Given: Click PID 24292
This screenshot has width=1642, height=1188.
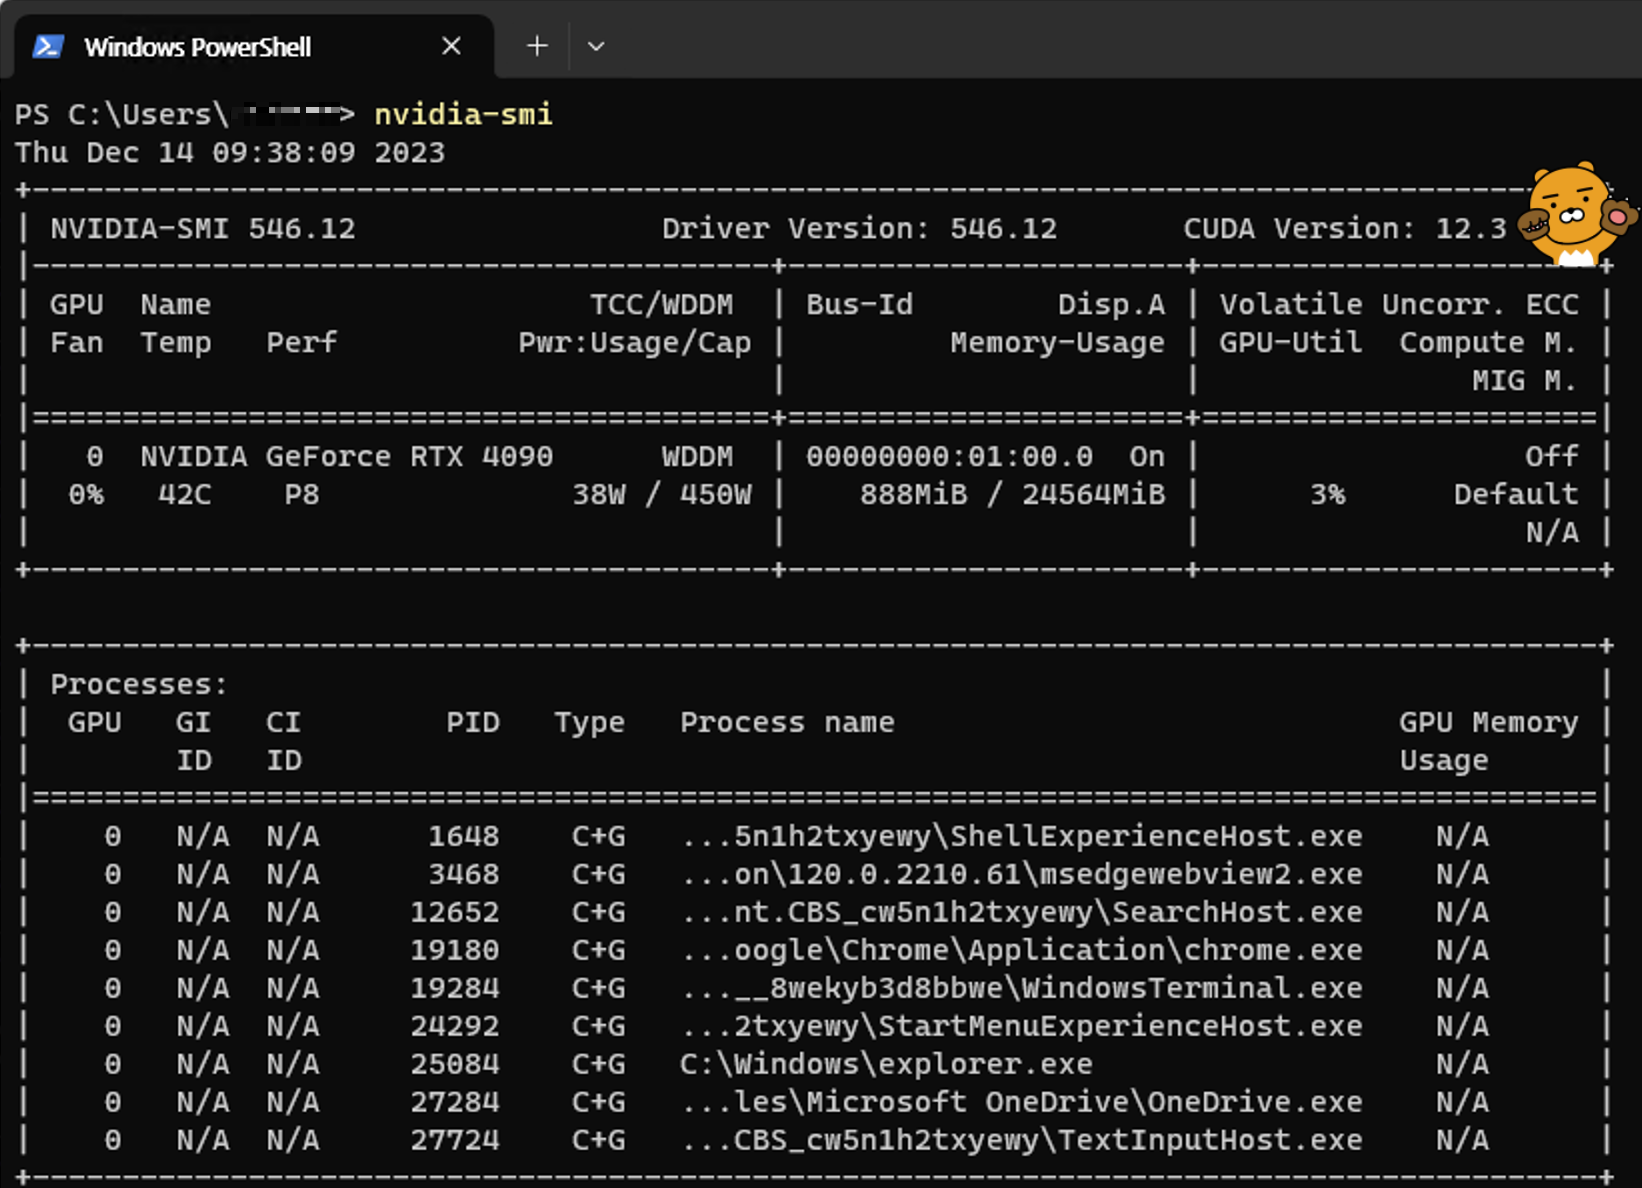Looking at the screenshot, I should pos(455,1027).
